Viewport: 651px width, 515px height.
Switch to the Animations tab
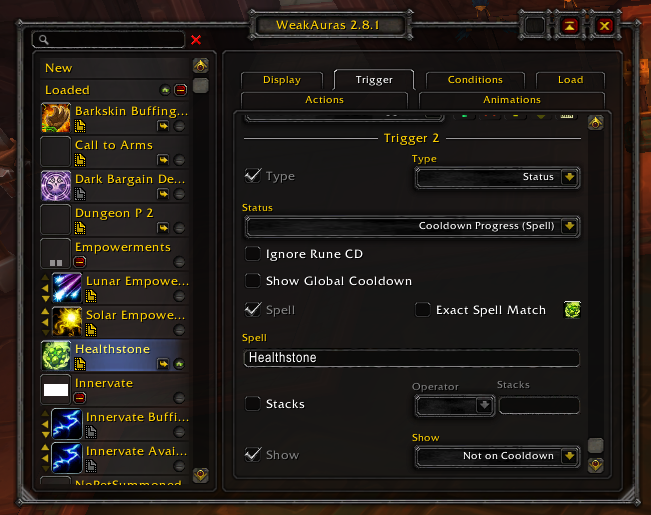tap(512, 100)
